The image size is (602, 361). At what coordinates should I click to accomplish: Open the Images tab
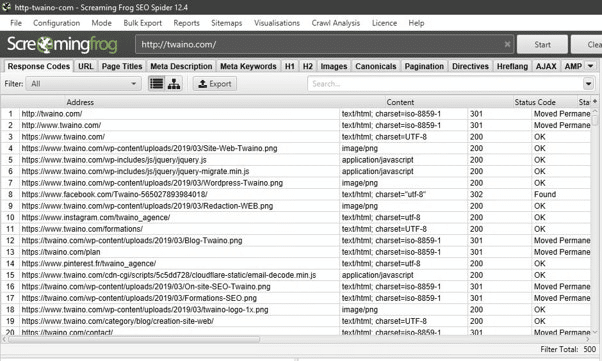click(x=334, y=66)
